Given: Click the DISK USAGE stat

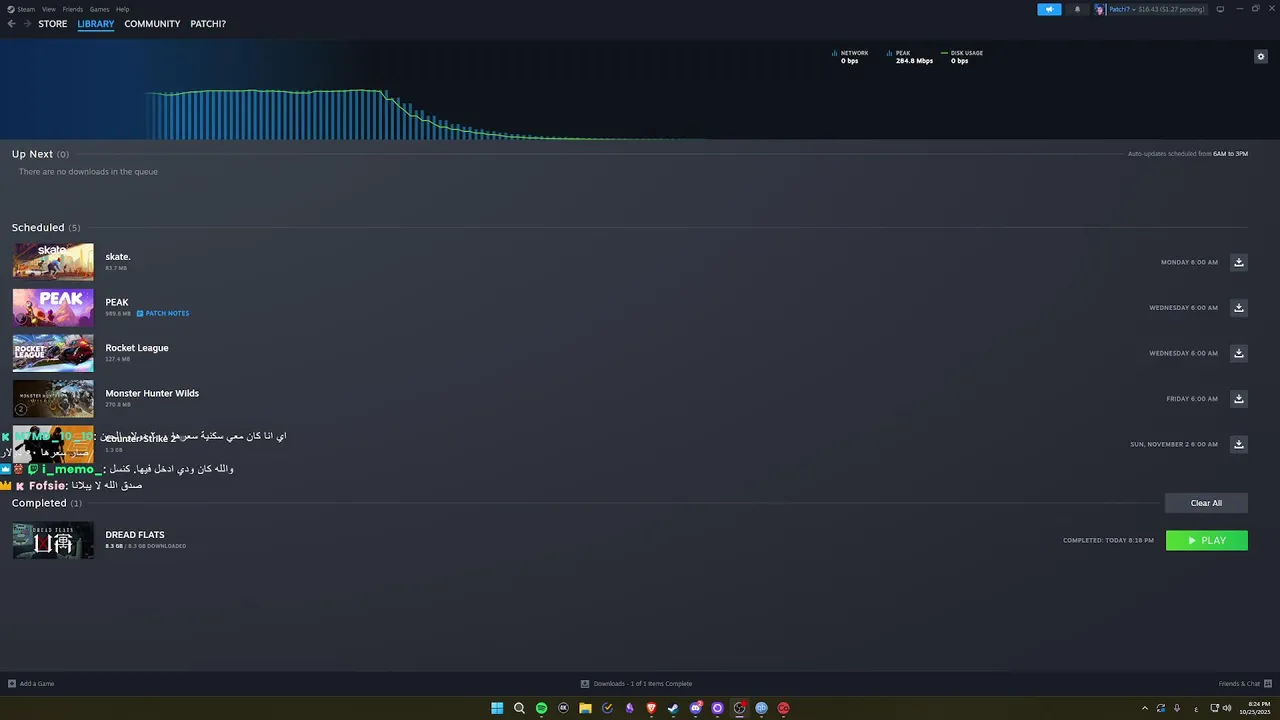Looking at the screenshot, I should click(962, 57).
